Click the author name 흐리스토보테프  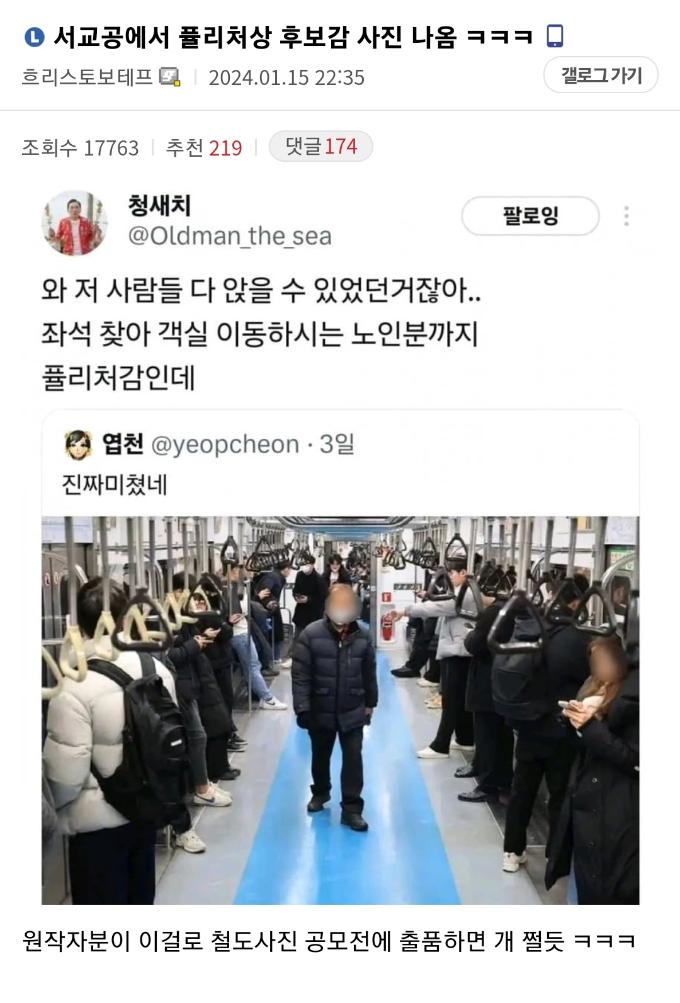(88, 77)
